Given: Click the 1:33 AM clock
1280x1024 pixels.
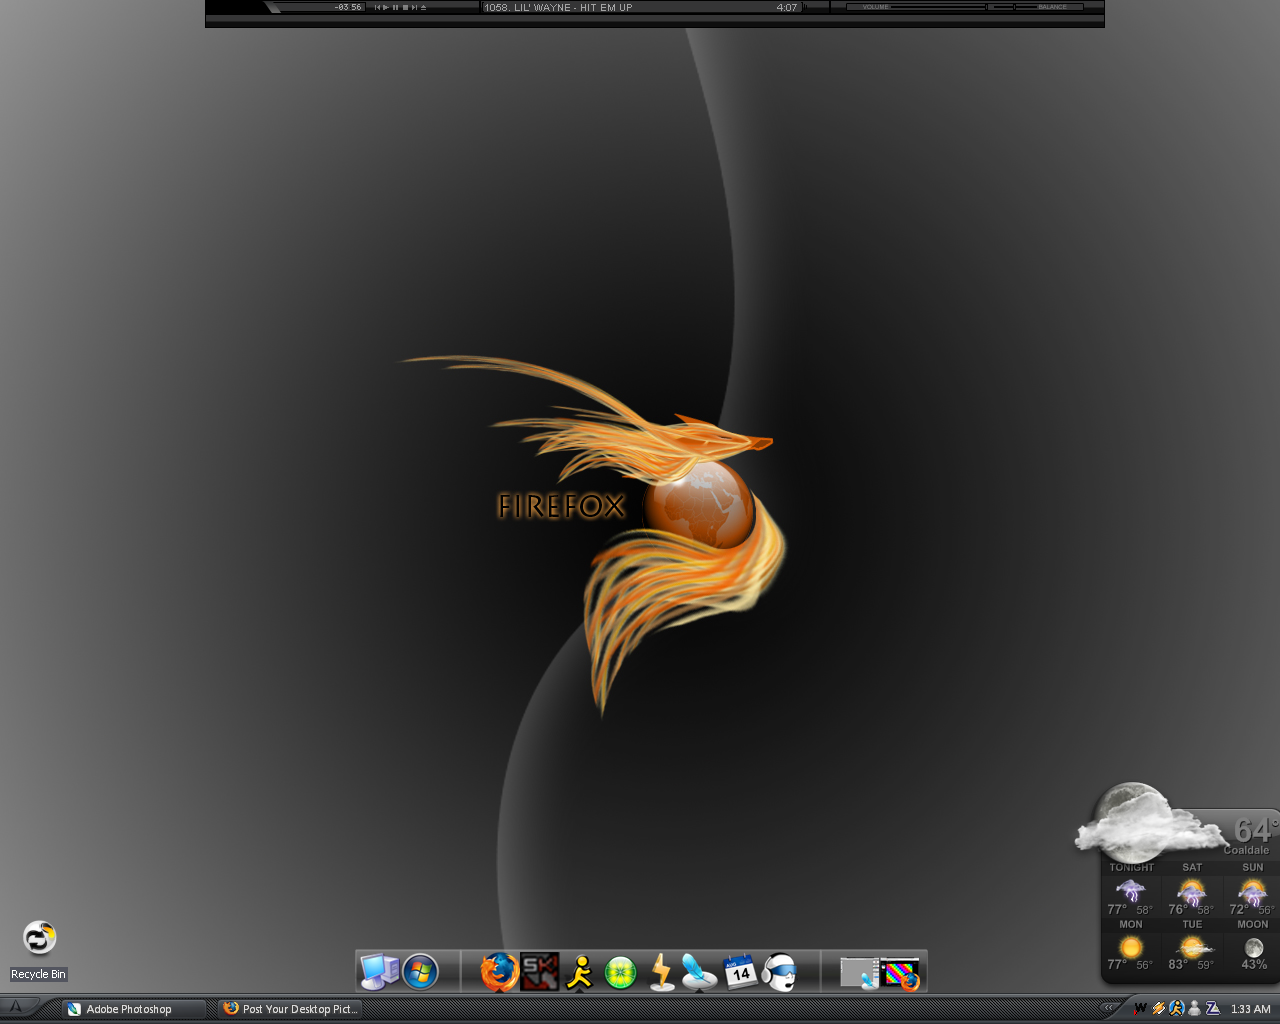Looking at the screenshot, I should click(1250, 1009).
